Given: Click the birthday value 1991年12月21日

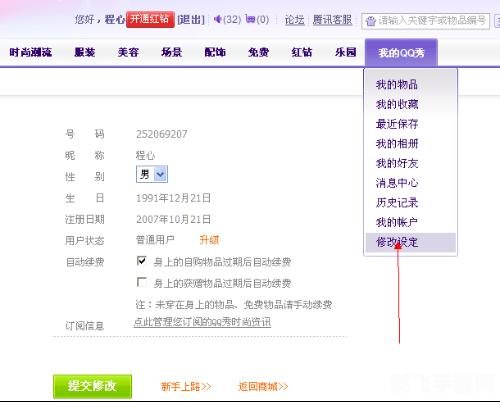Looking at the screenshot, I should [173, 198].
